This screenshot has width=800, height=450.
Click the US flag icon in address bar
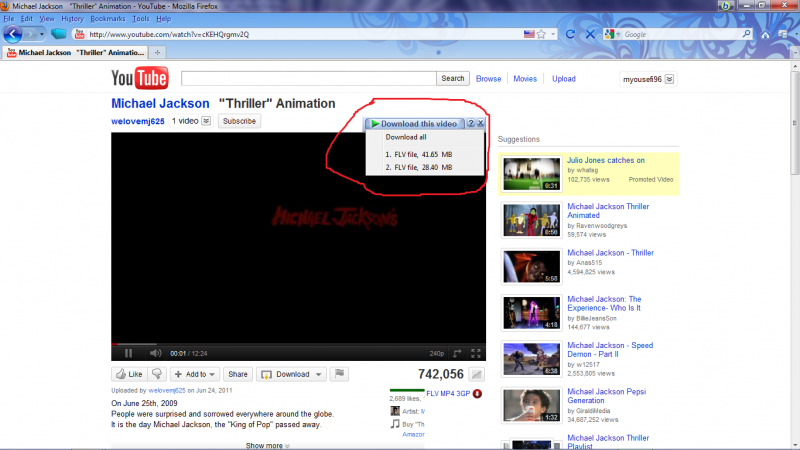pos(529,34)
